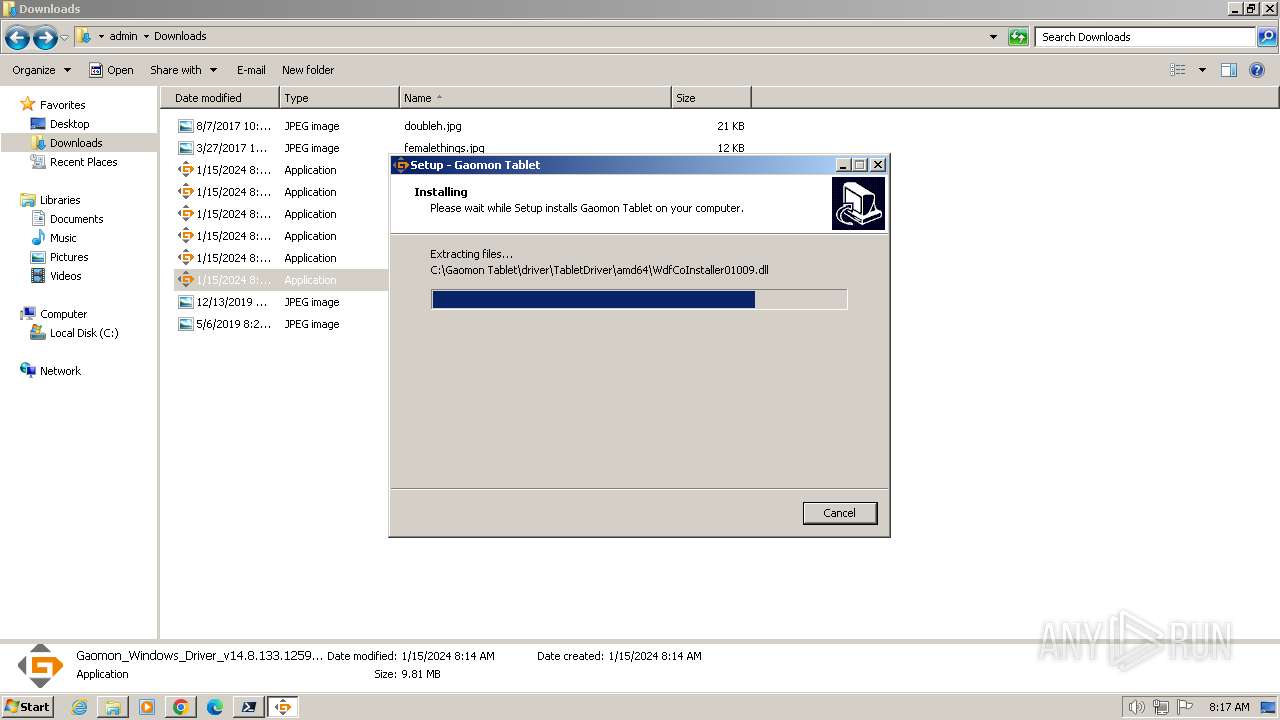
Task: Click the New folder button
Action: tap(308, 70)
